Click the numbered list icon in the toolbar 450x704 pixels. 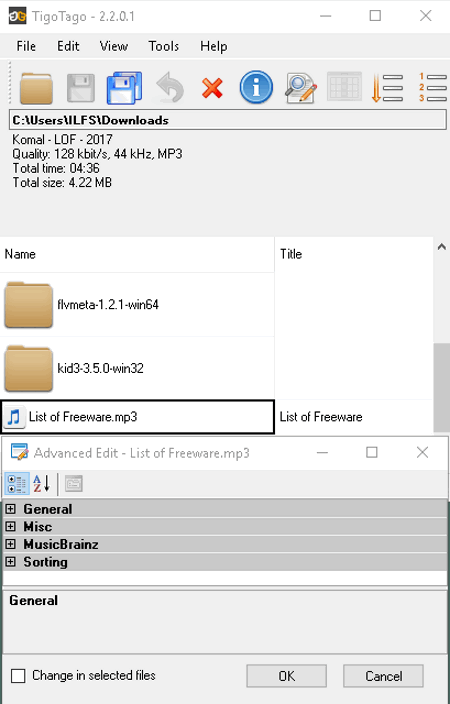(x=433, y=88)
